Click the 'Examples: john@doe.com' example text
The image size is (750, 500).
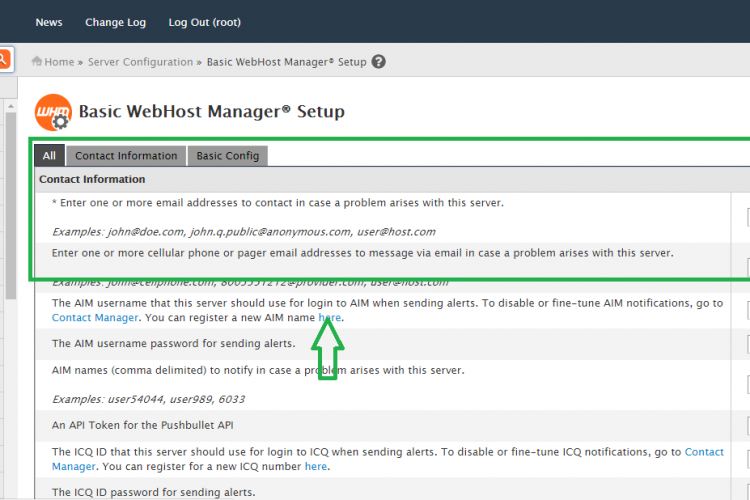click(243, 232)
